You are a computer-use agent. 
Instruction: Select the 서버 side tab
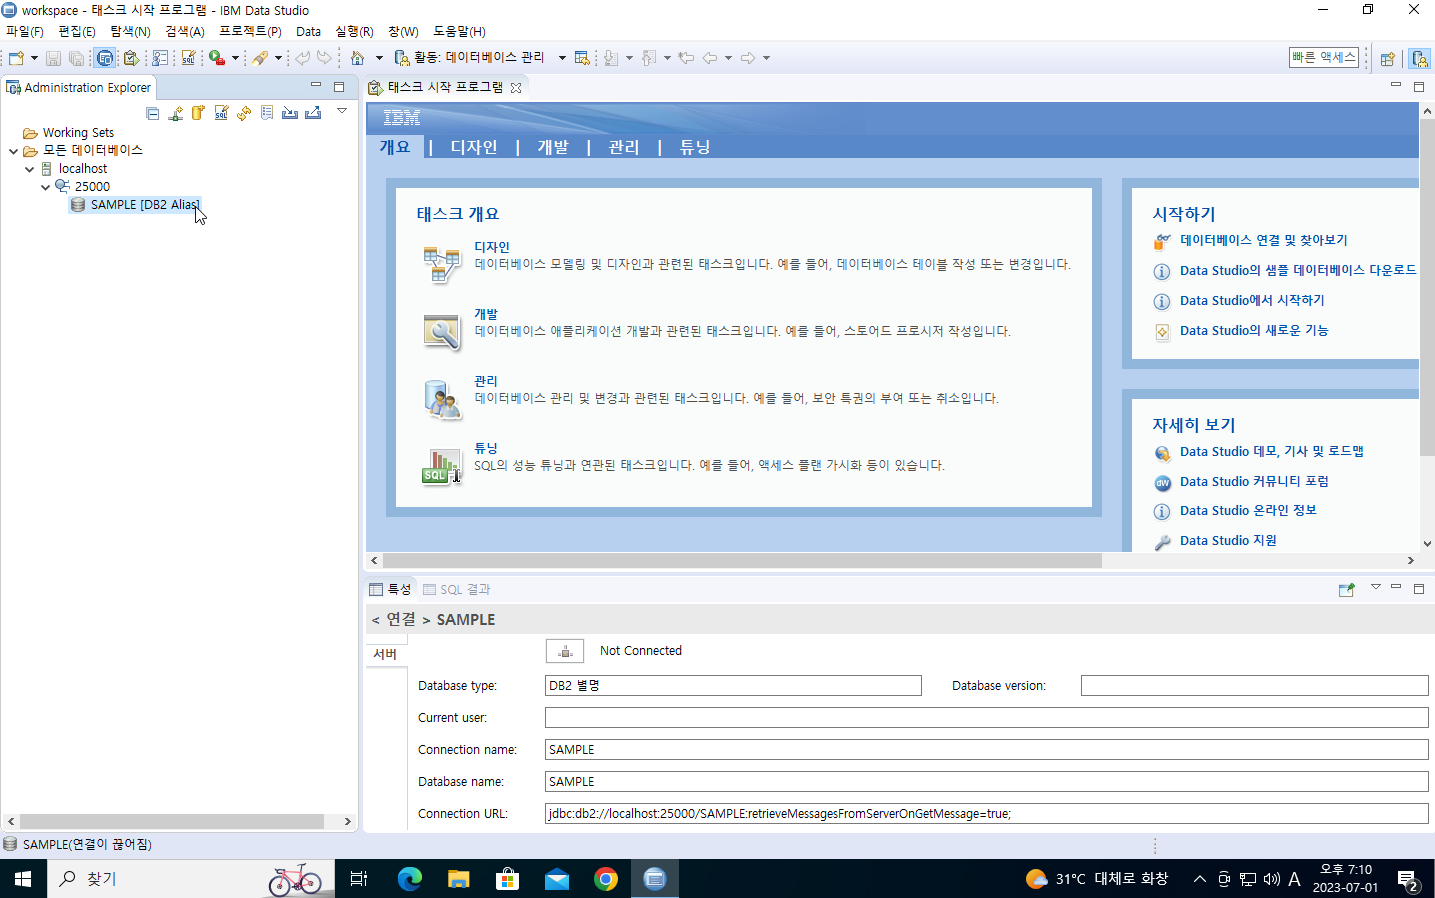click(386, 654)
